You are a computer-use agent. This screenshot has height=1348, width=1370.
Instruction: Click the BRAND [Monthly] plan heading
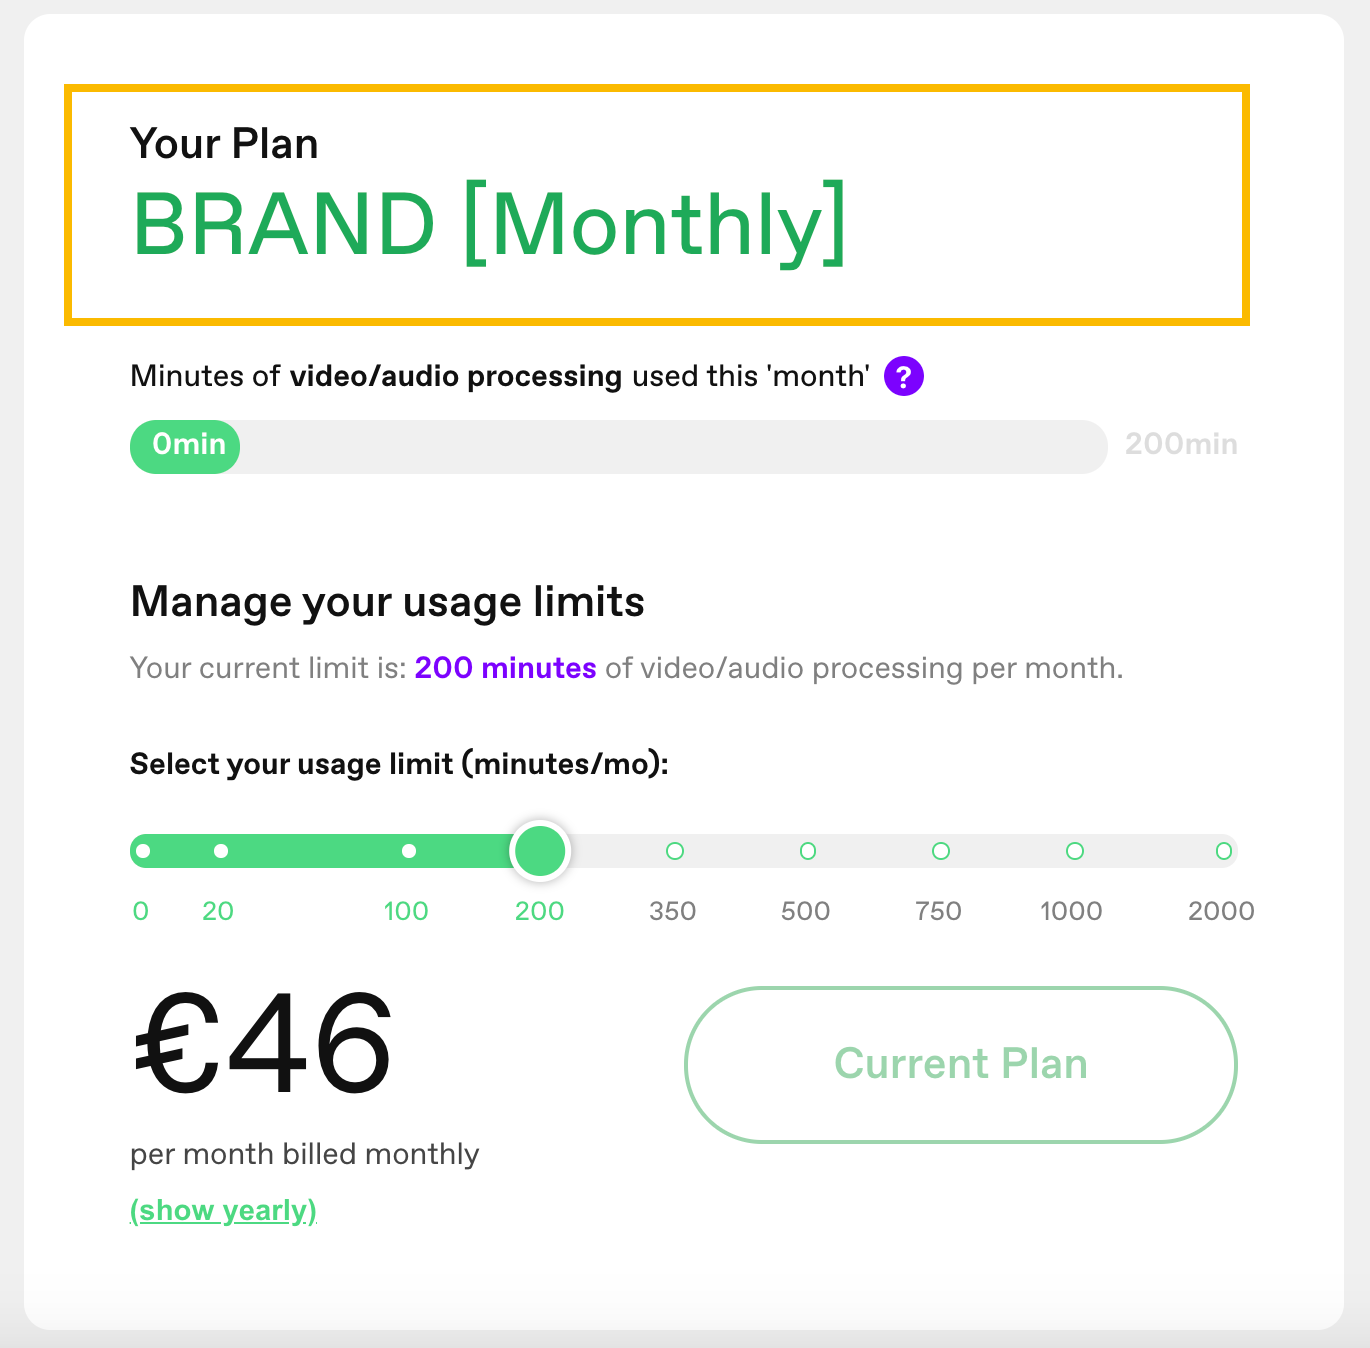point(489,224)
